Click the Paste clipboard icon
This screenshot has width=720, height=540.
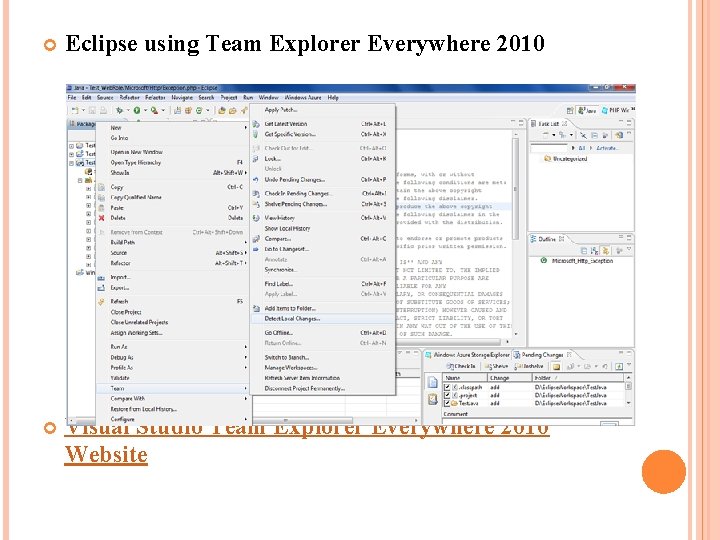[101, 208]
